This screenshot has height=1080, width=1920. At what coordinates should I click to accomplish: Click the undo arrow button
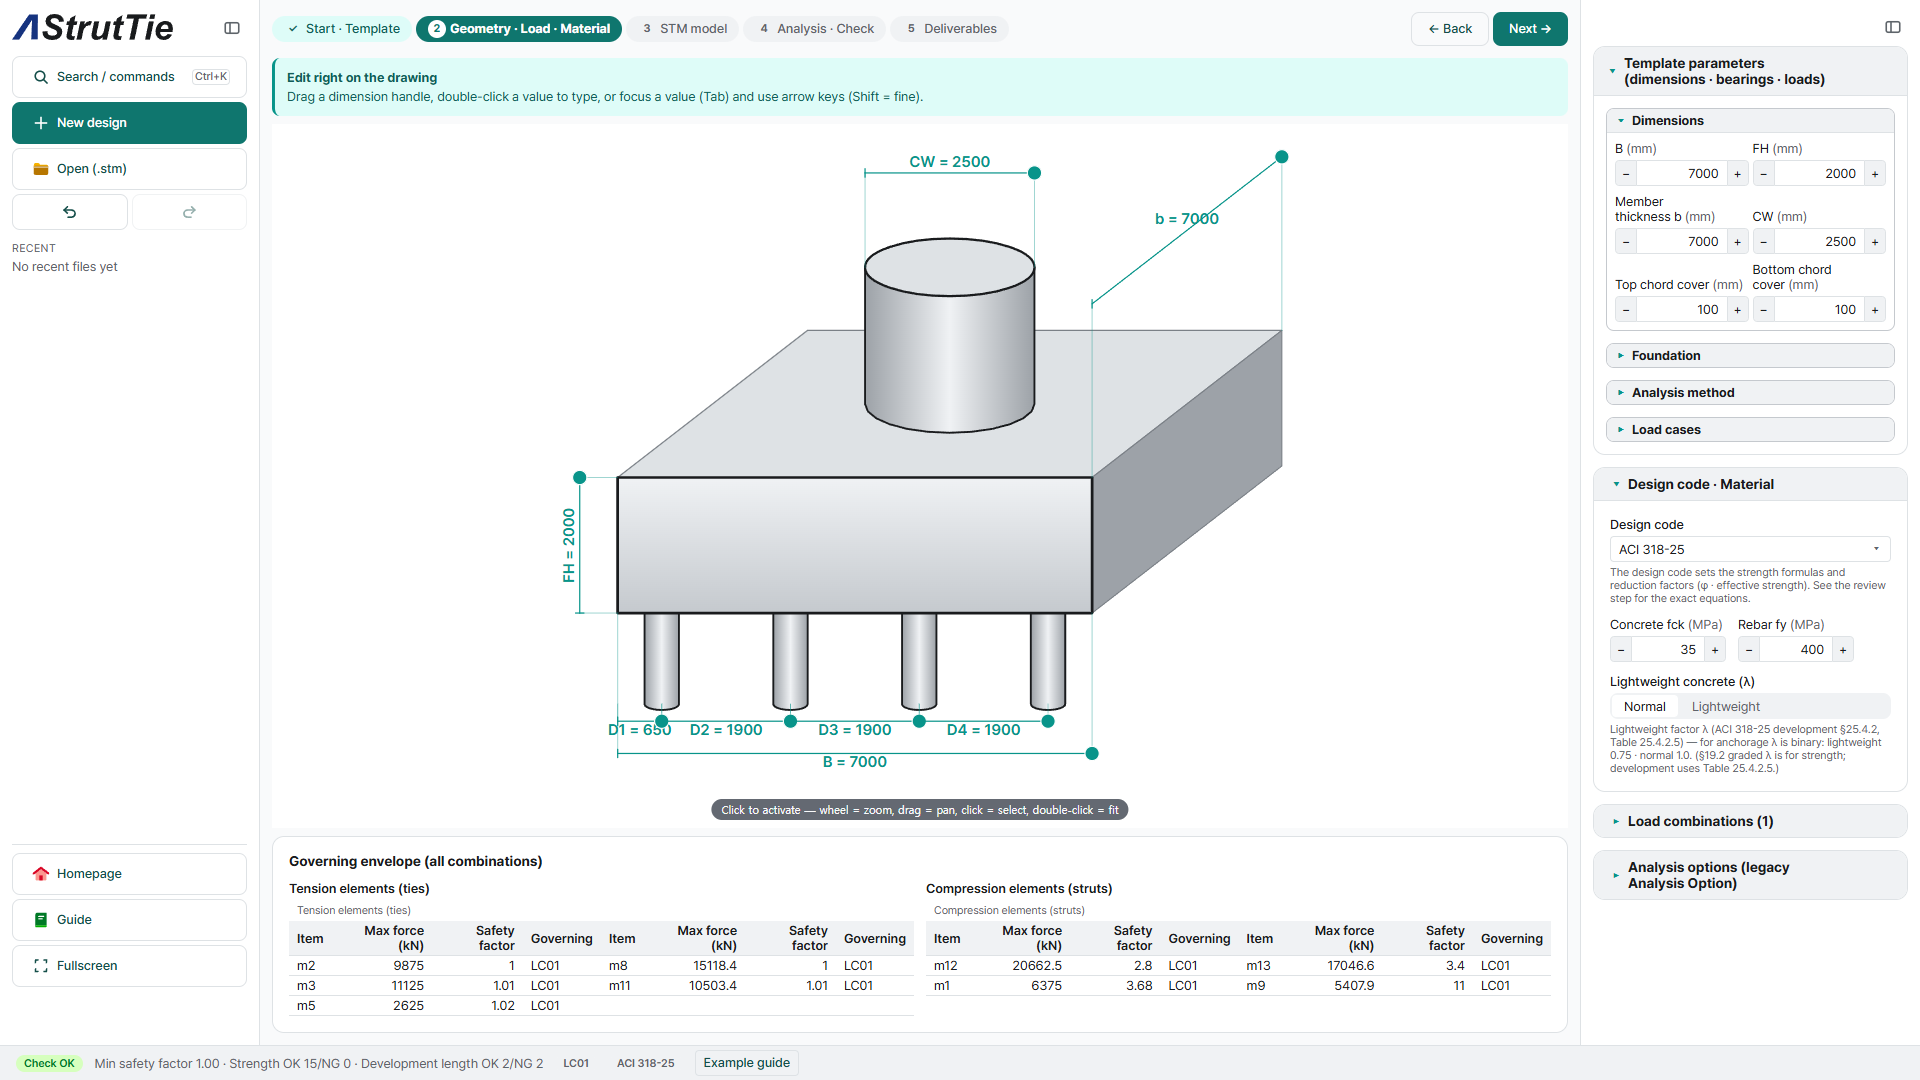(70, 212)
